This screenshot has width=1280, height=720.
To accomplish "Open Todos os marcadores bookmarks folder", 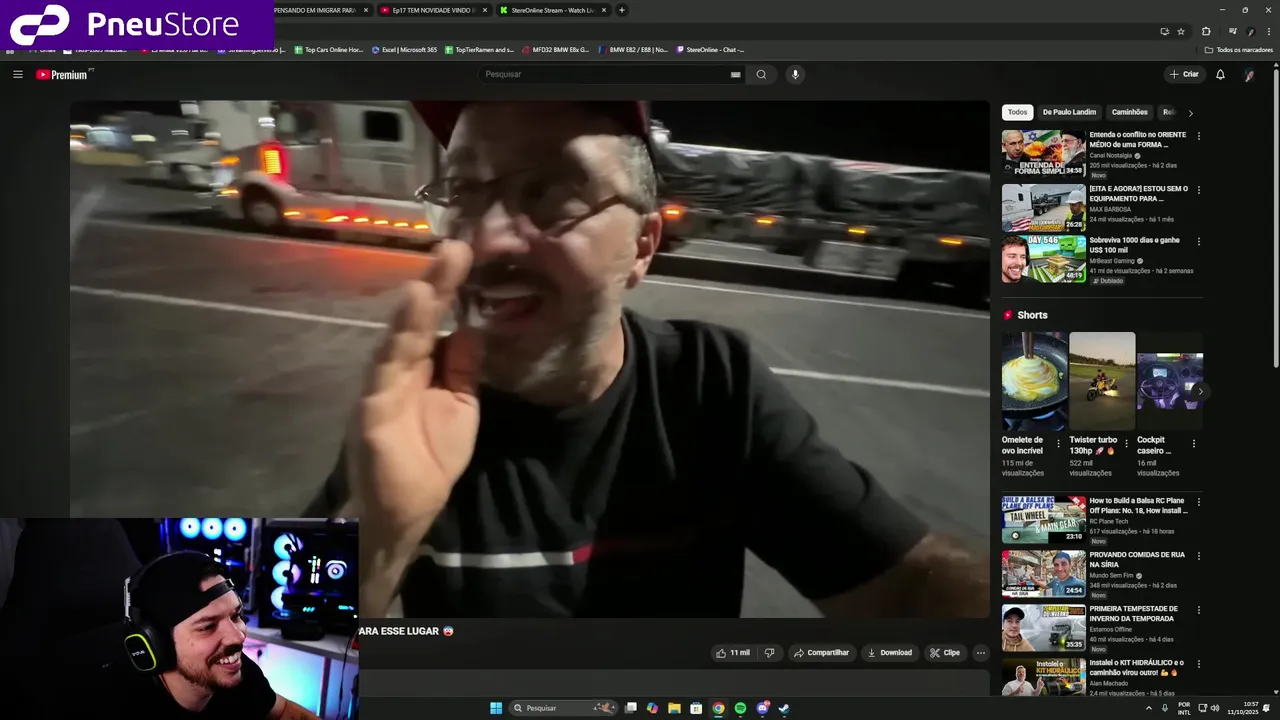I will click(1239, 49).
